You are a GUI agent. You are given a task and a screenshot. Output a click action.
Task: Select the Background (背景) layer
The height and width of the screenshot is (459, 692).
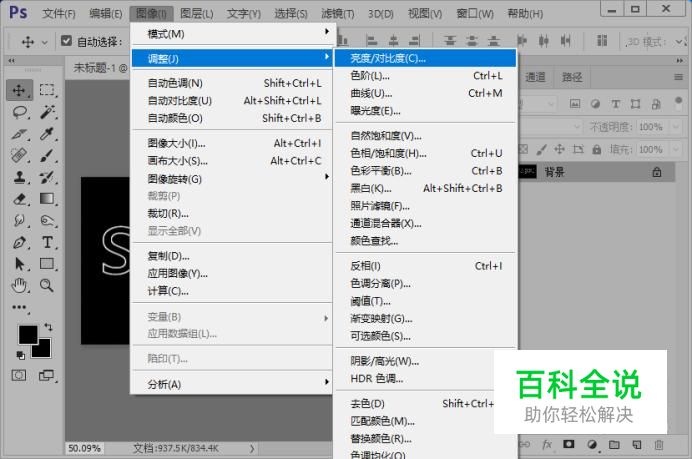597,172
